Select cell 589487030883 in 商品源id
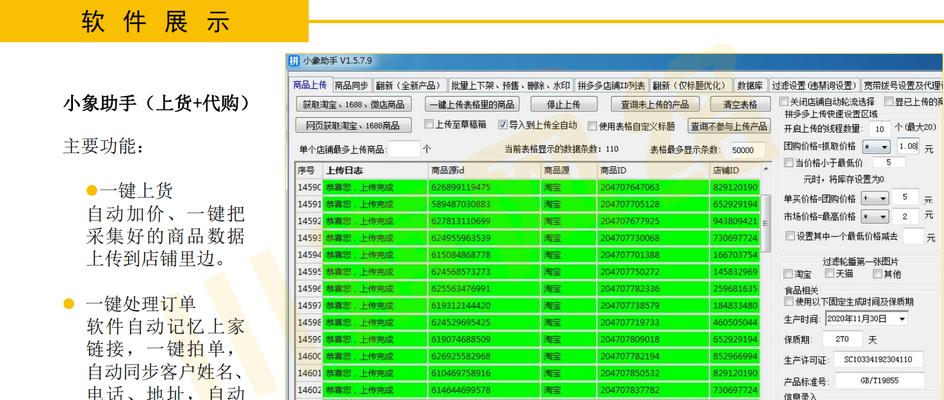944x400 pixels. click(484, 204)
